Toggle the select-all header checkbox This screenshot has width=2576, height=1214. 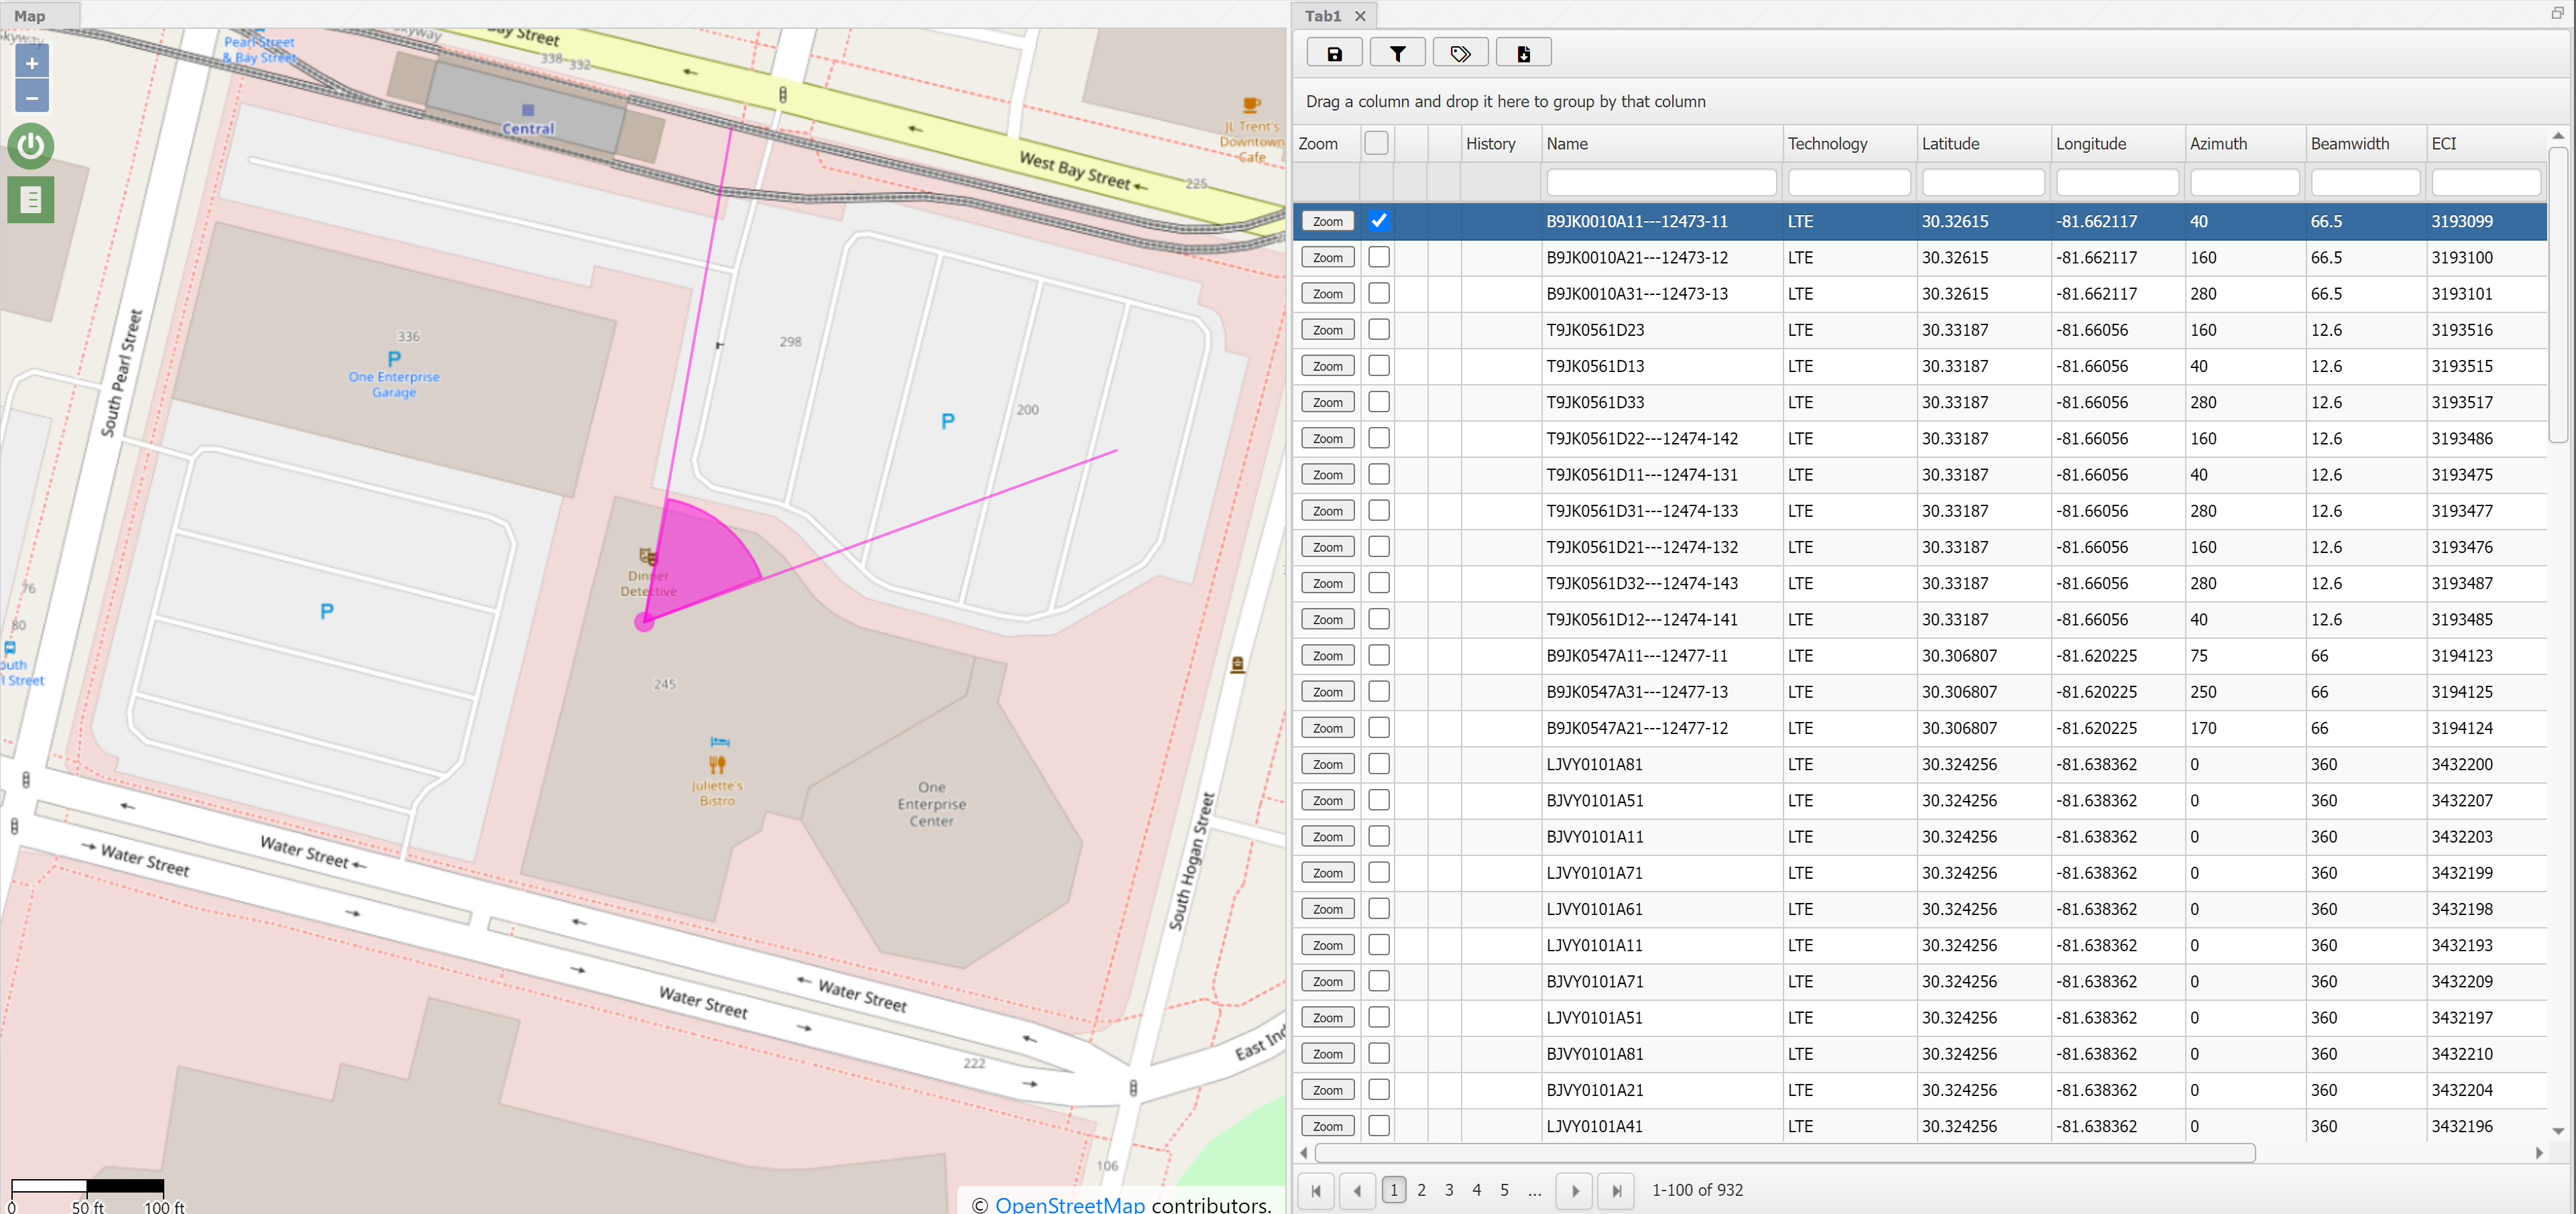pos(1376,143)
